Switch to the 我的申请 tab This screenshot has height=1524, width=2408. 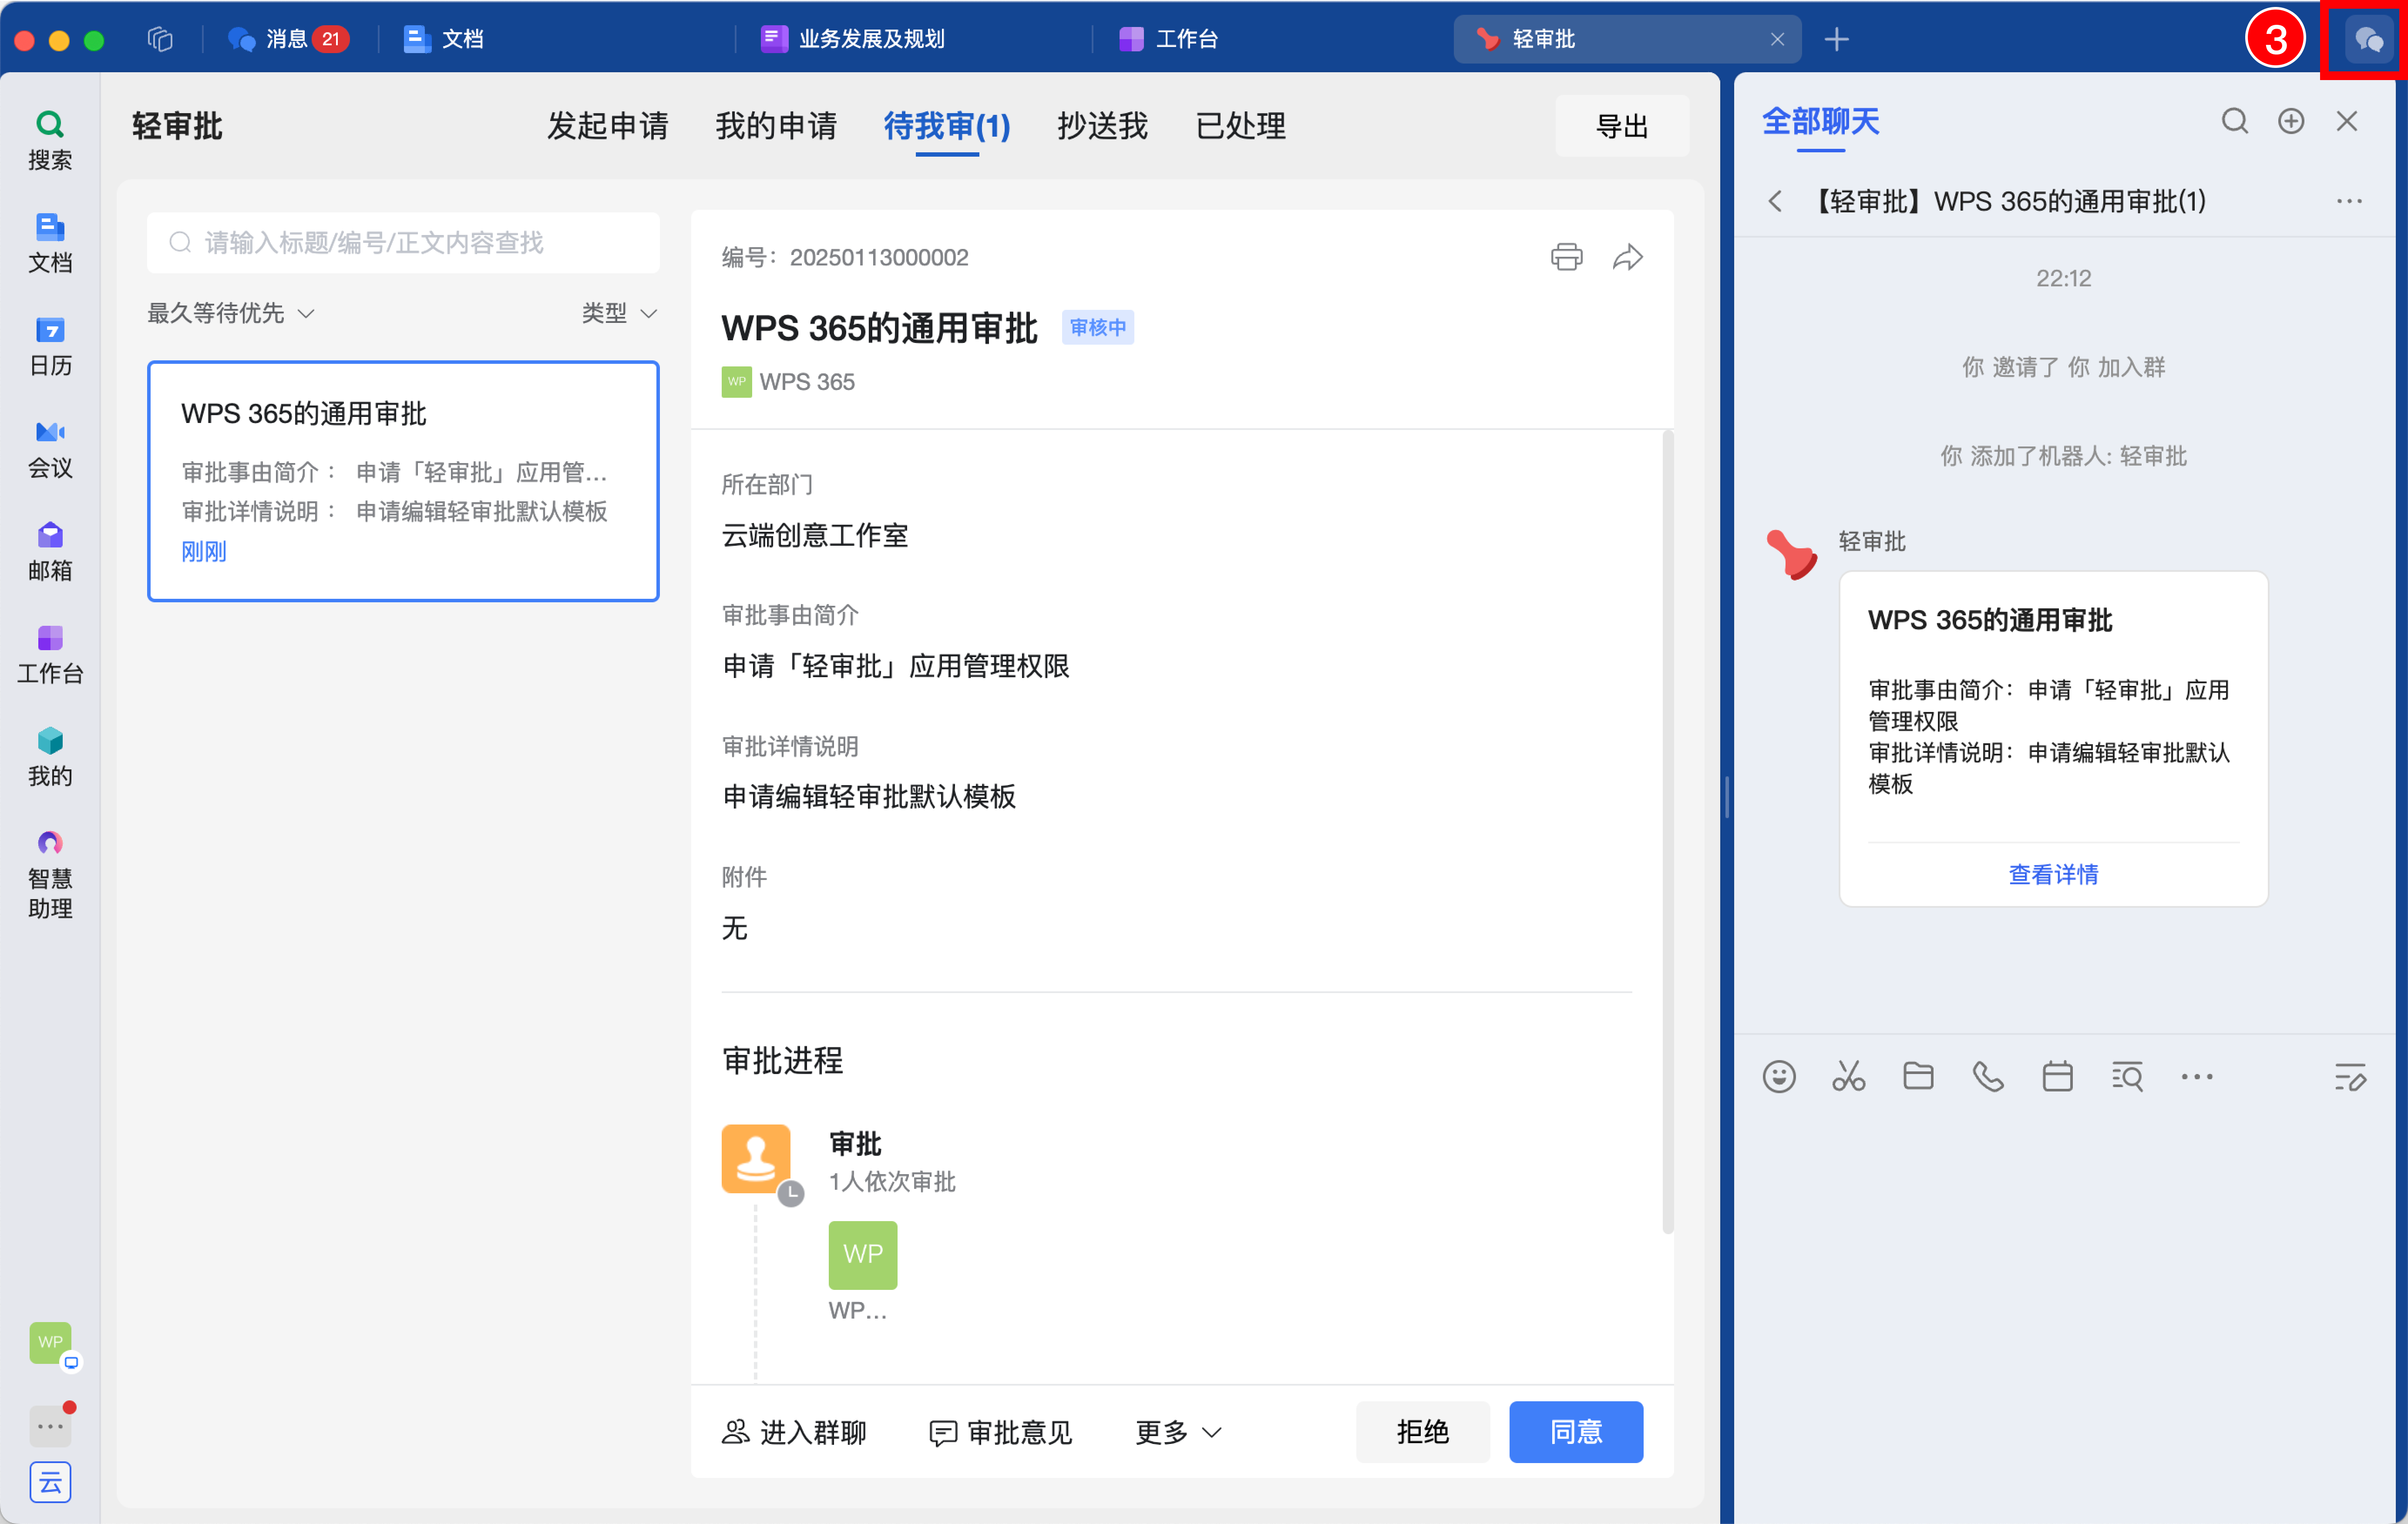pyautogui.click(x=776, y=126)
